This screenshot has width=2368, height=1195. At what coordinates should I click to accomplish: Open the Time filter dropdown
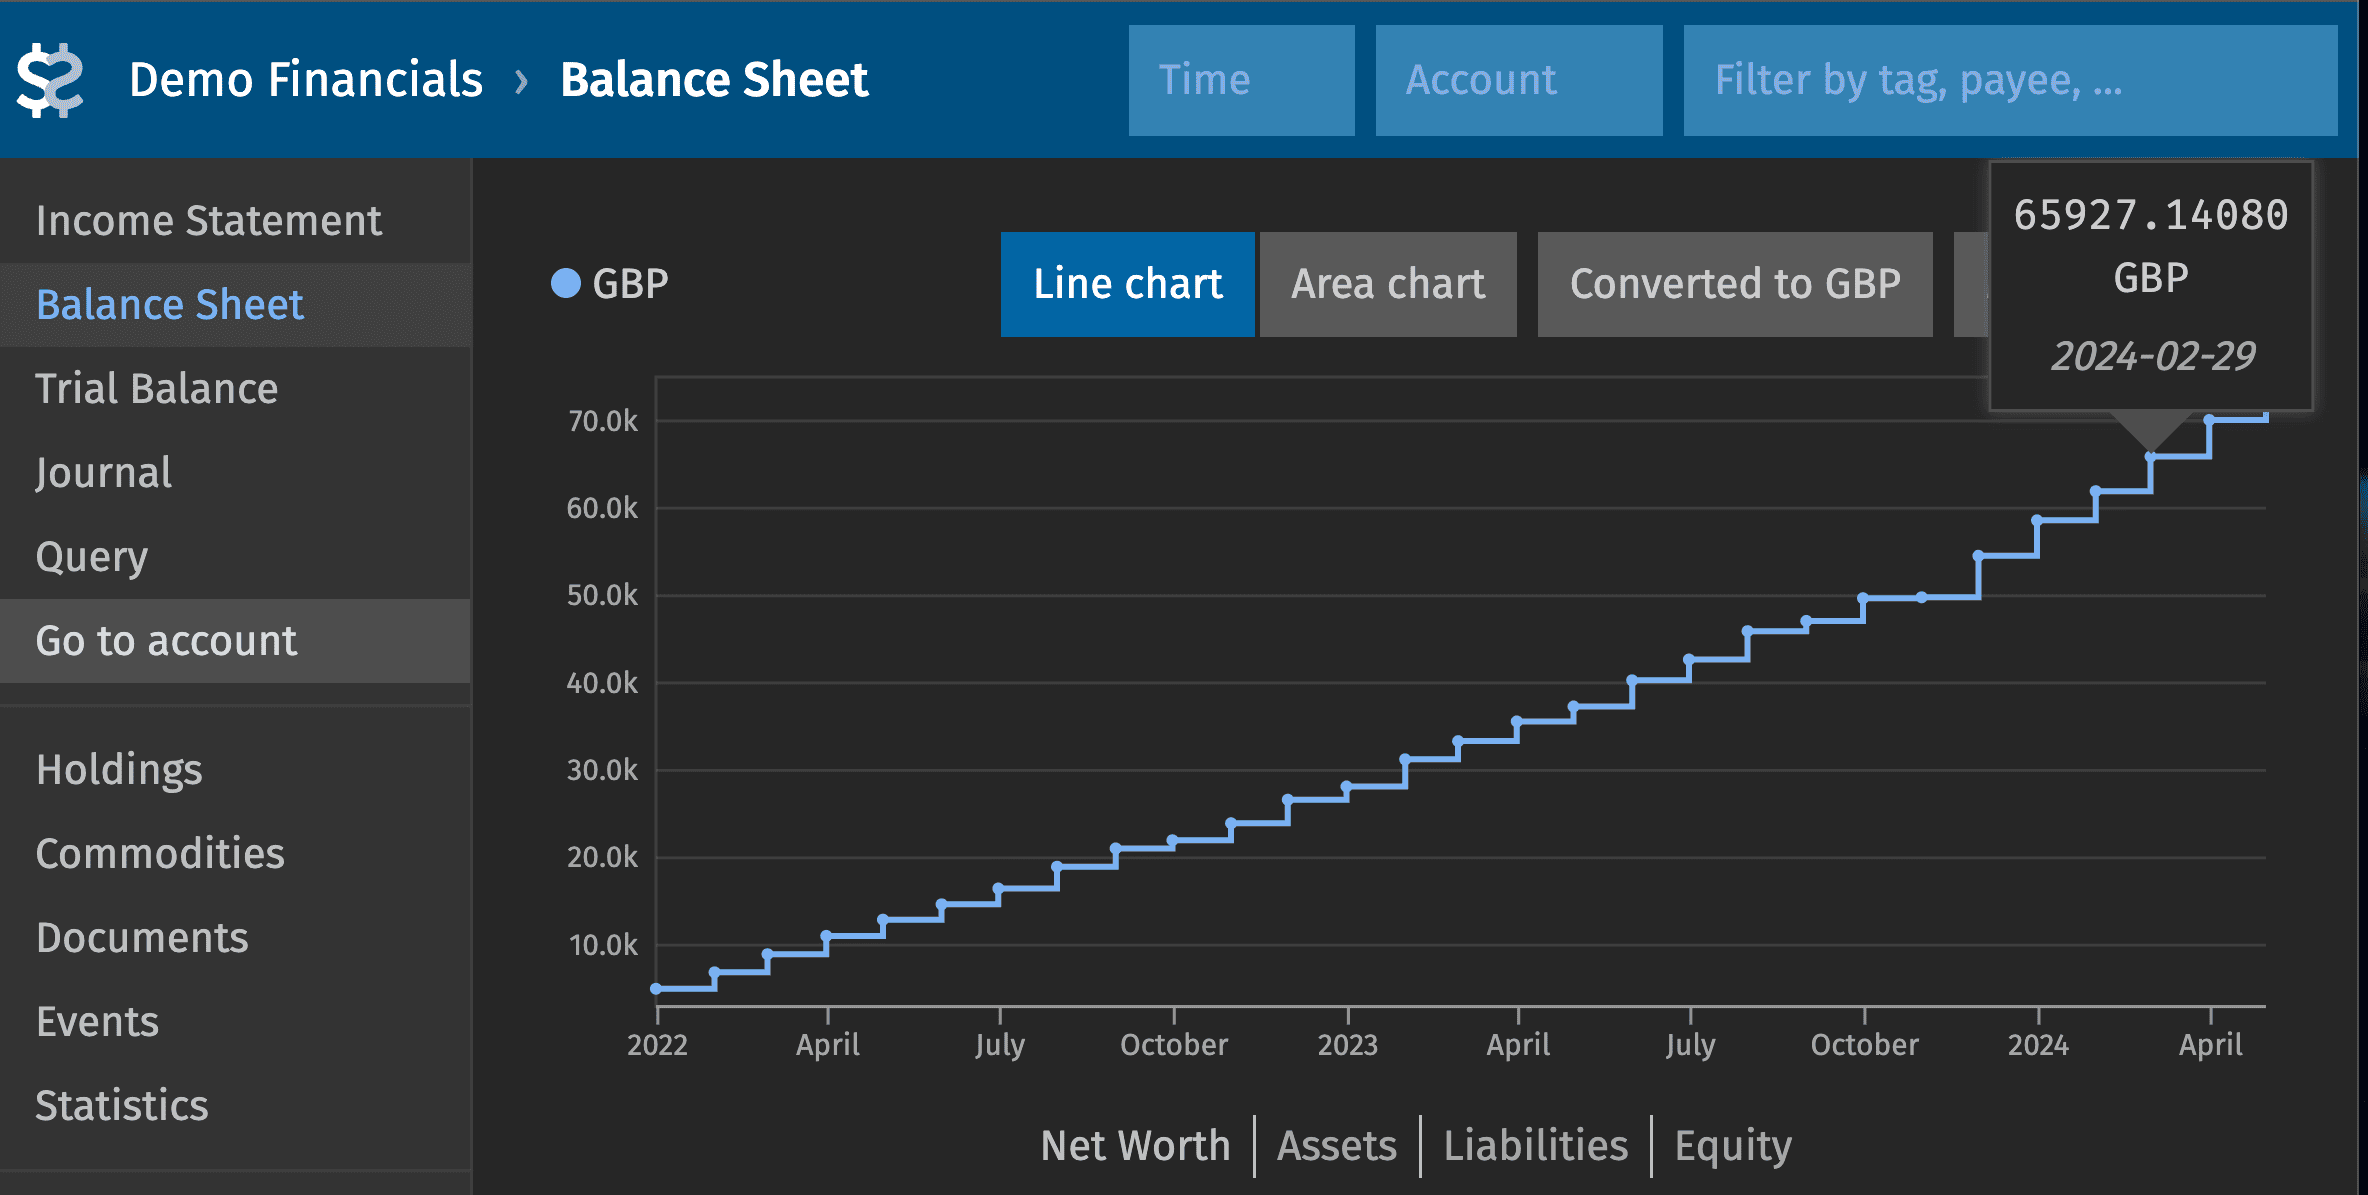[x=1242, y=80]
